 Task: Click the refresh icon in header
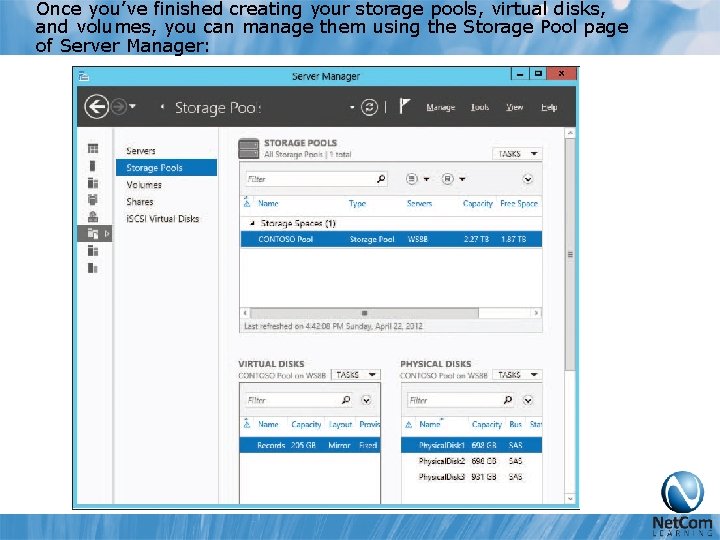(369, 107)
